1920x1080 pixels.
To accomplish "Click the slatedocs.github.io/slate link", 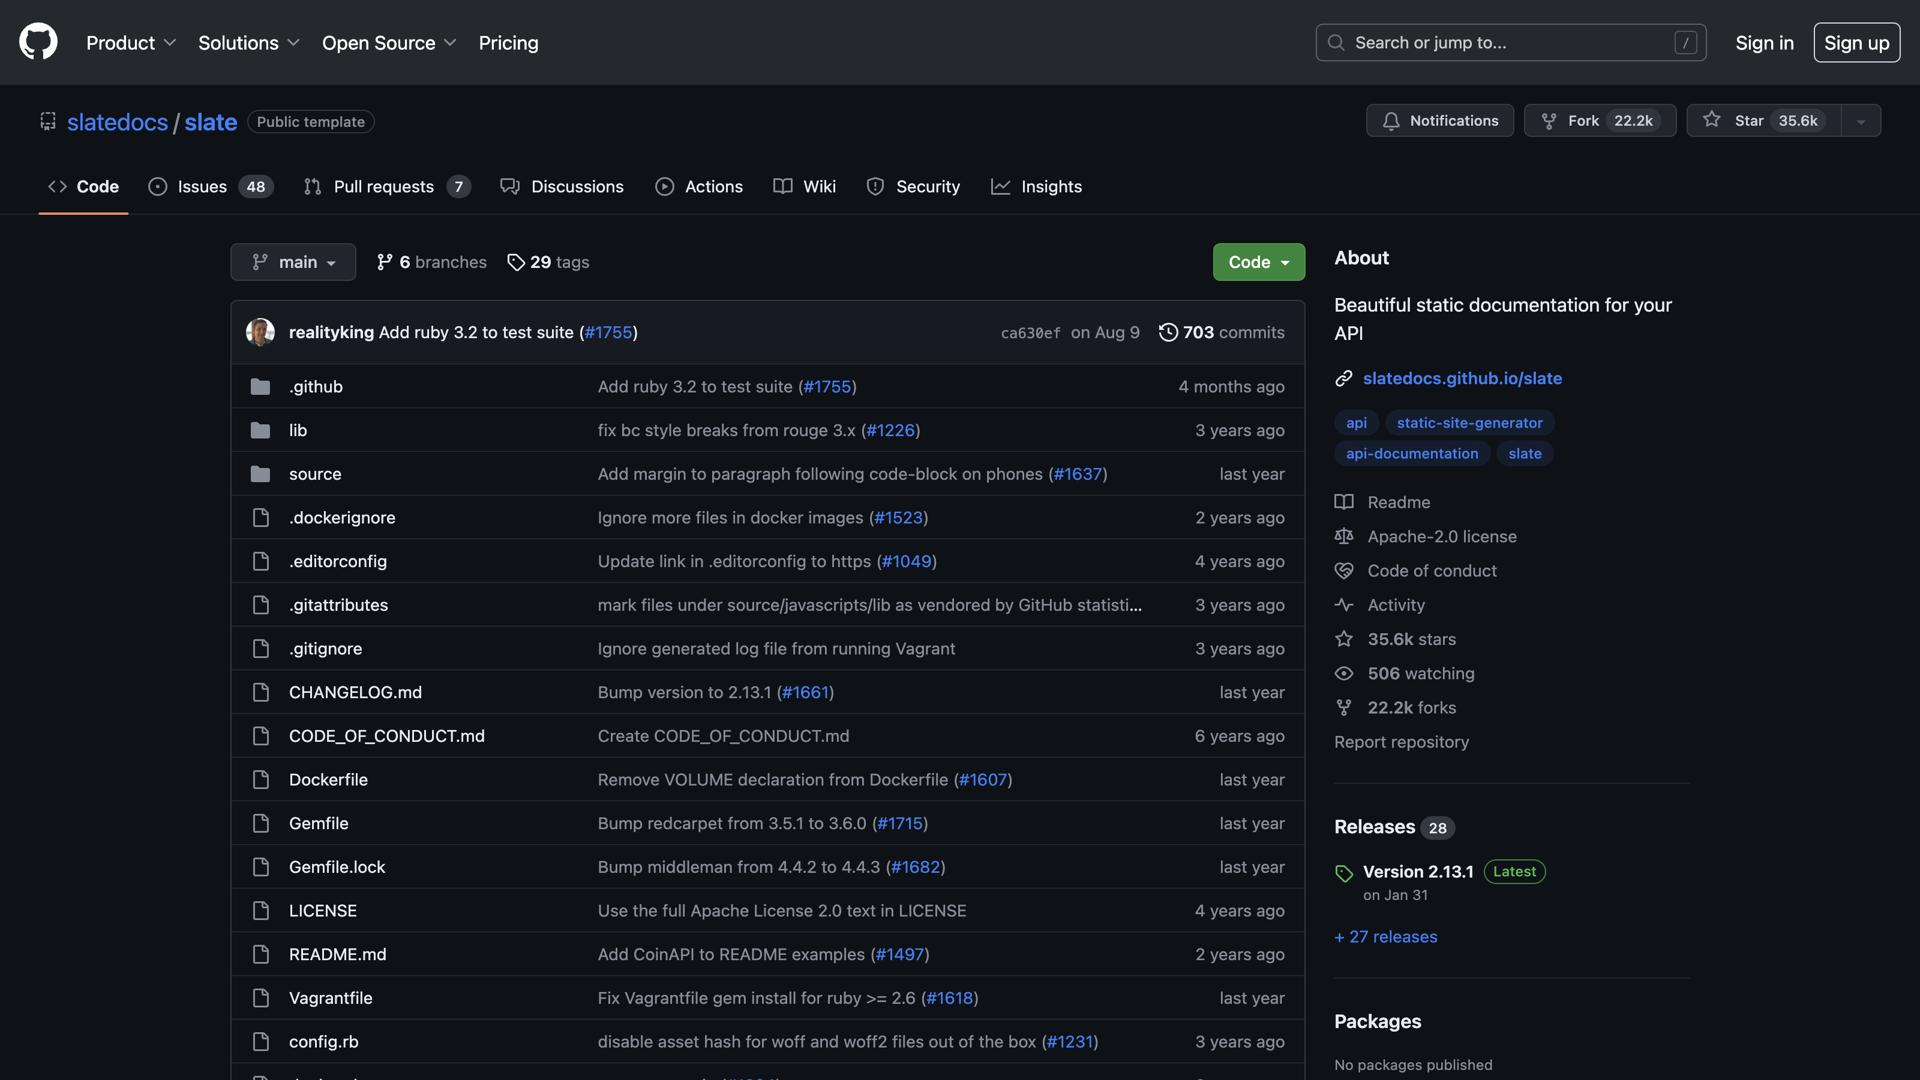I will click(x=1462, y=378).
